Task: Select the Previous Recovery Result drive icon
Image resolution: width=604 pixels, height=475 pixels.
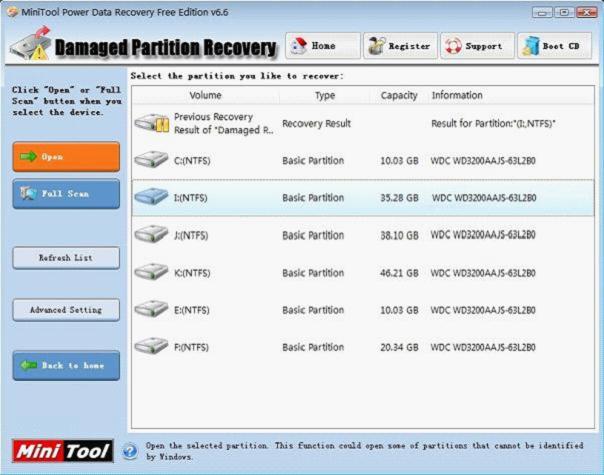Action: point(152,123)
